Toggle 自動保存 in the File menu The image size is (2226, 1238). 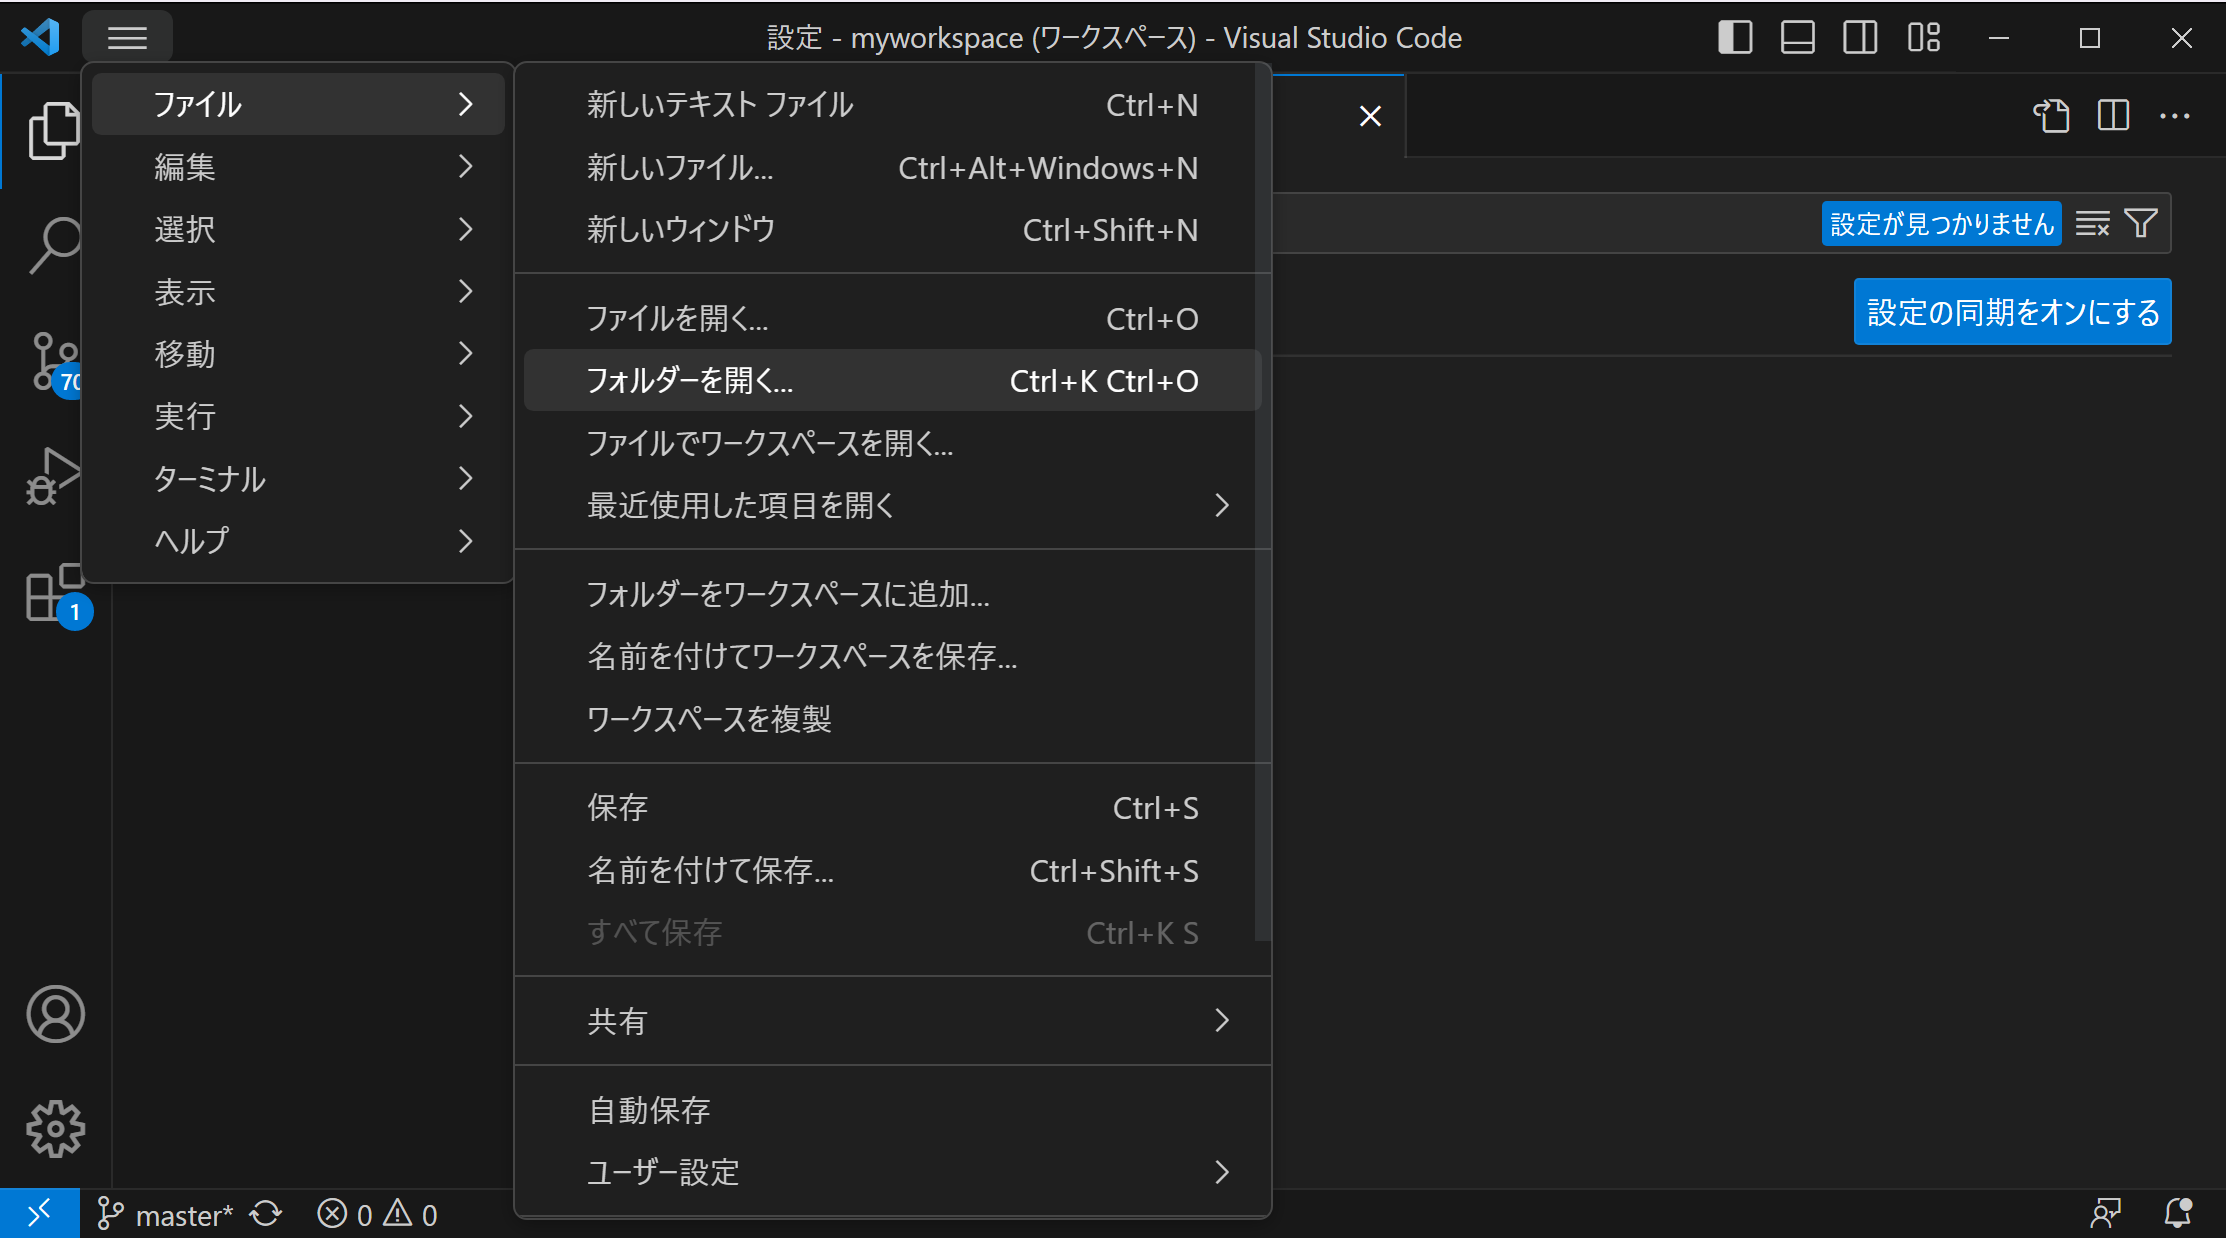point(892,1110)
